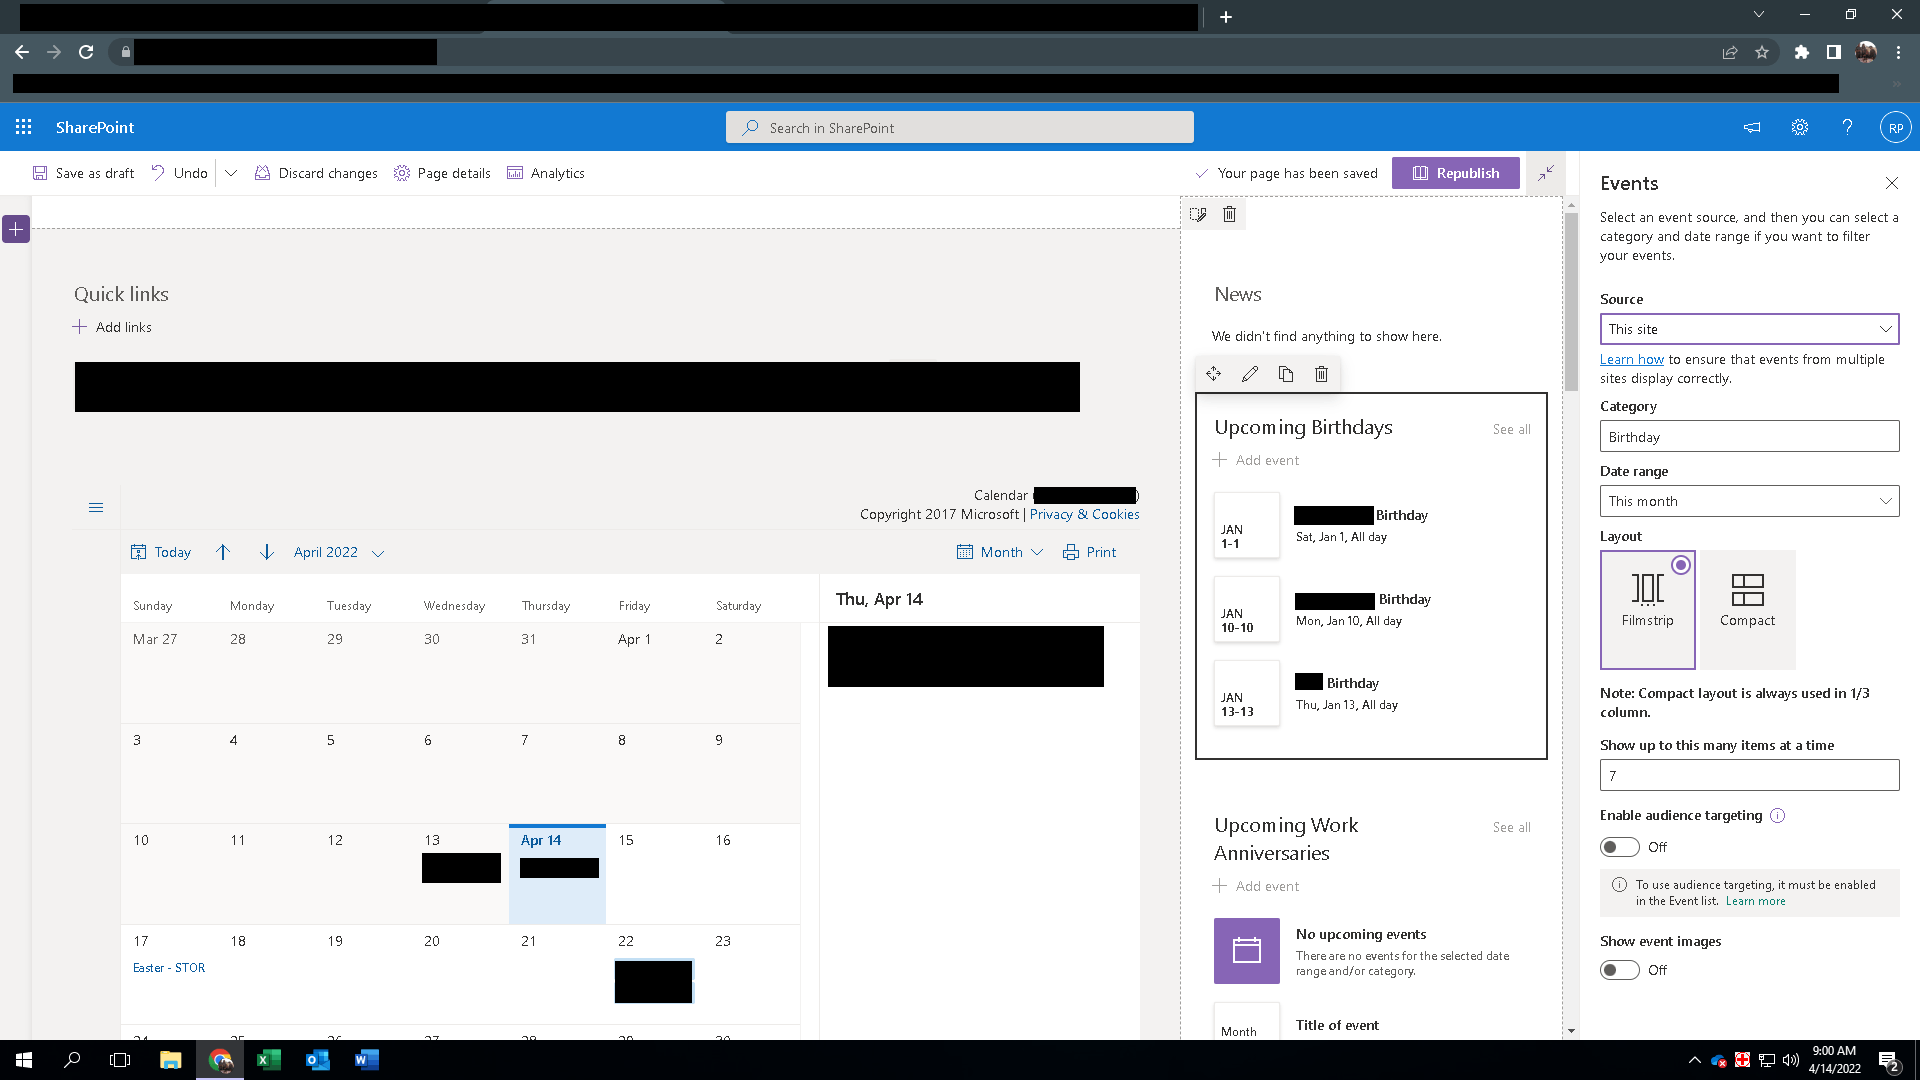Duplicate the Upcoming Birthdays web part
This screenshot has height=1080, width=1920.
[1286, 374]
